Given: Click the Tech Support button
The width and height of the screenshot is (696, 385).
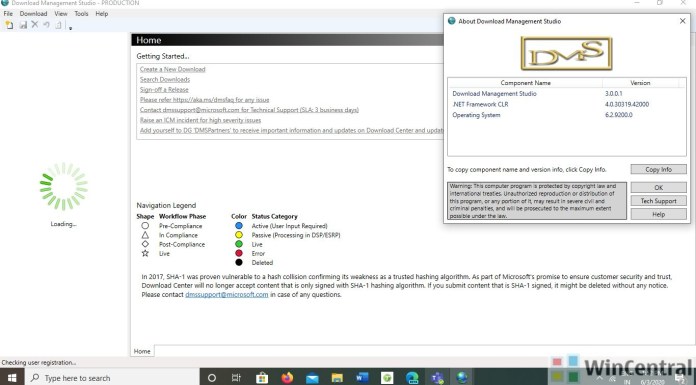Looking at the screenshot, I should click(658, 201).
